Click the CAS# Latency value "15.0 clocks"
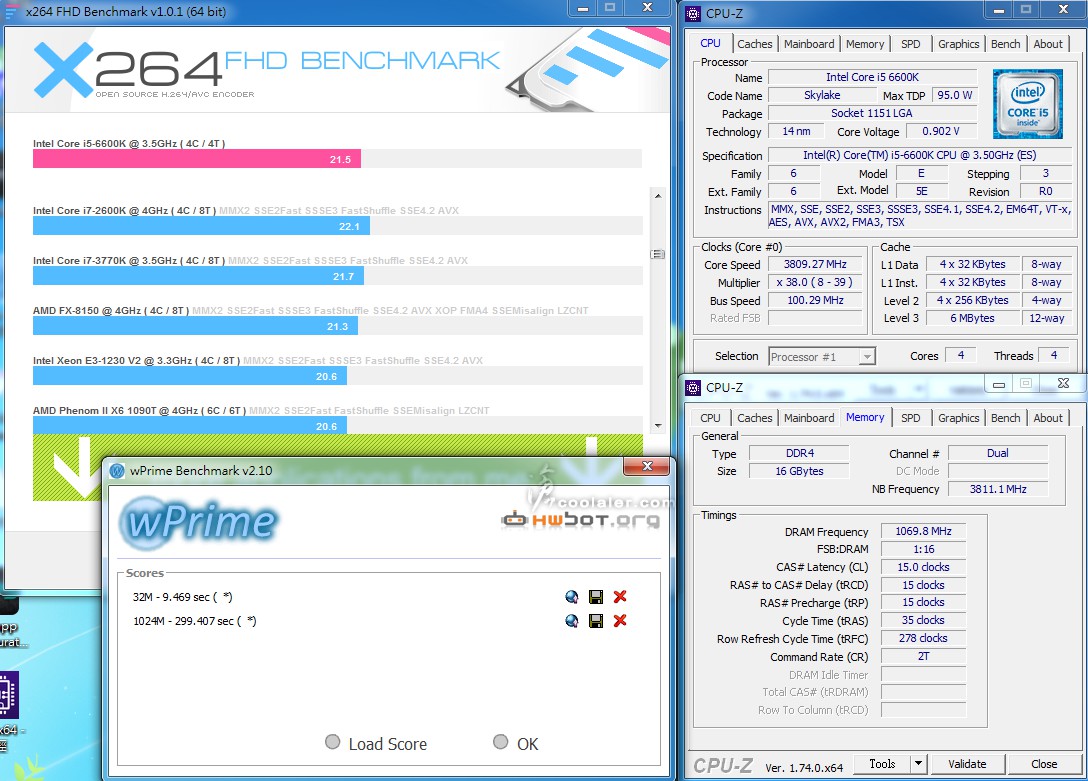The image size is (1088, 781). [923, 567]
